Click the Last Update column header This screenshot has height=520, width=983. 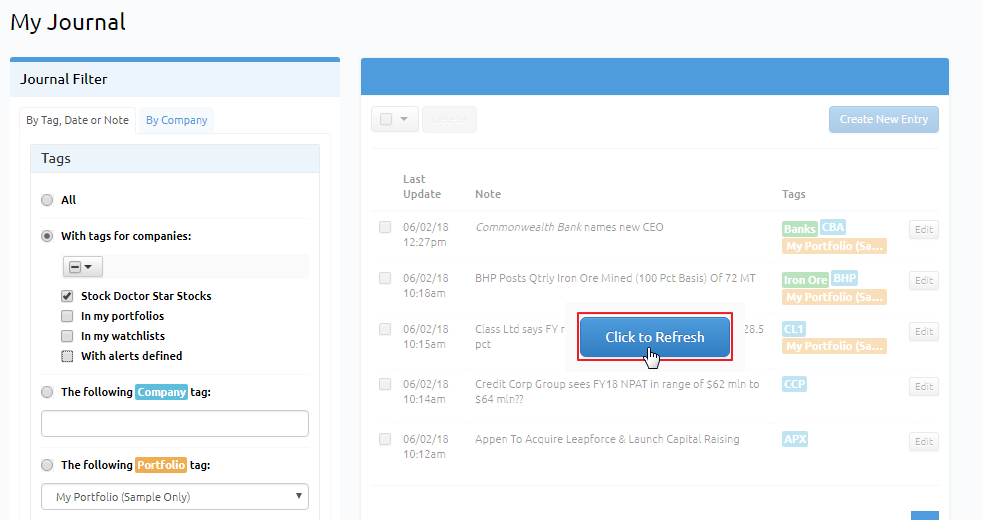click(x=421, y=186)
